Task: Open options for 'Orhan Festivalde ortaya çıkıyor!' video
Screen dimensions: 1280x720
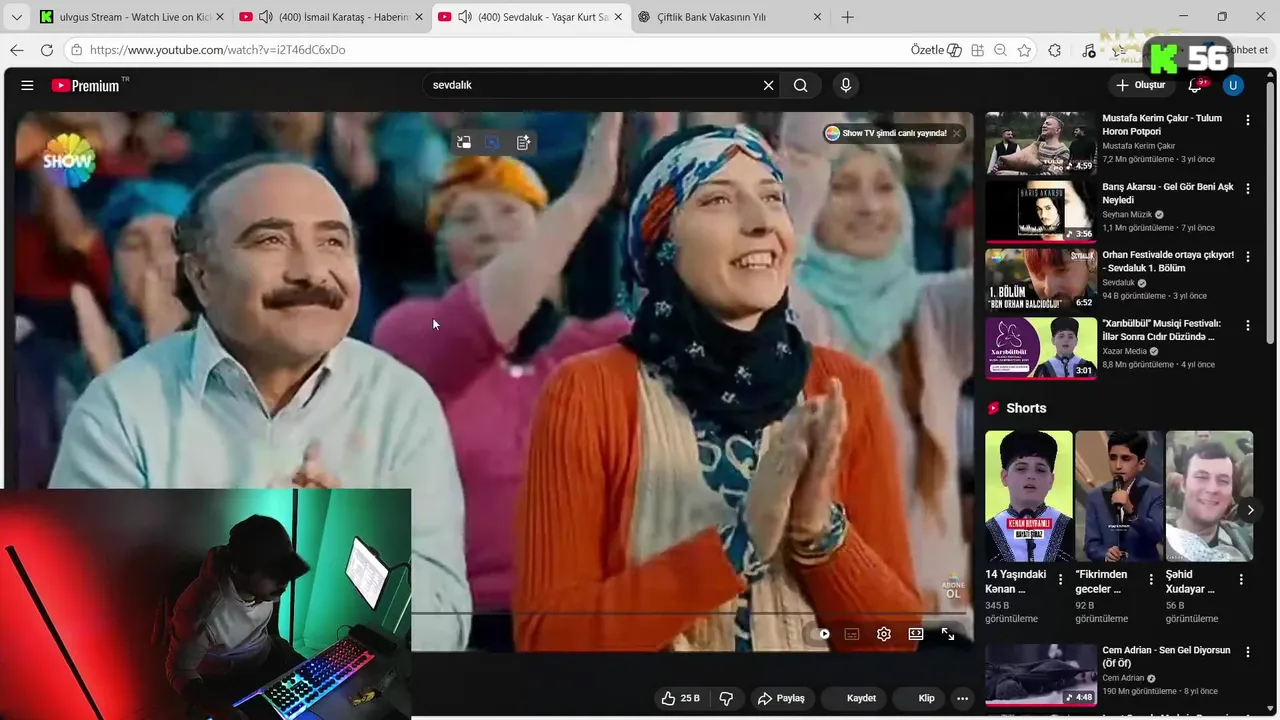Action: (x=1247, y=257)
